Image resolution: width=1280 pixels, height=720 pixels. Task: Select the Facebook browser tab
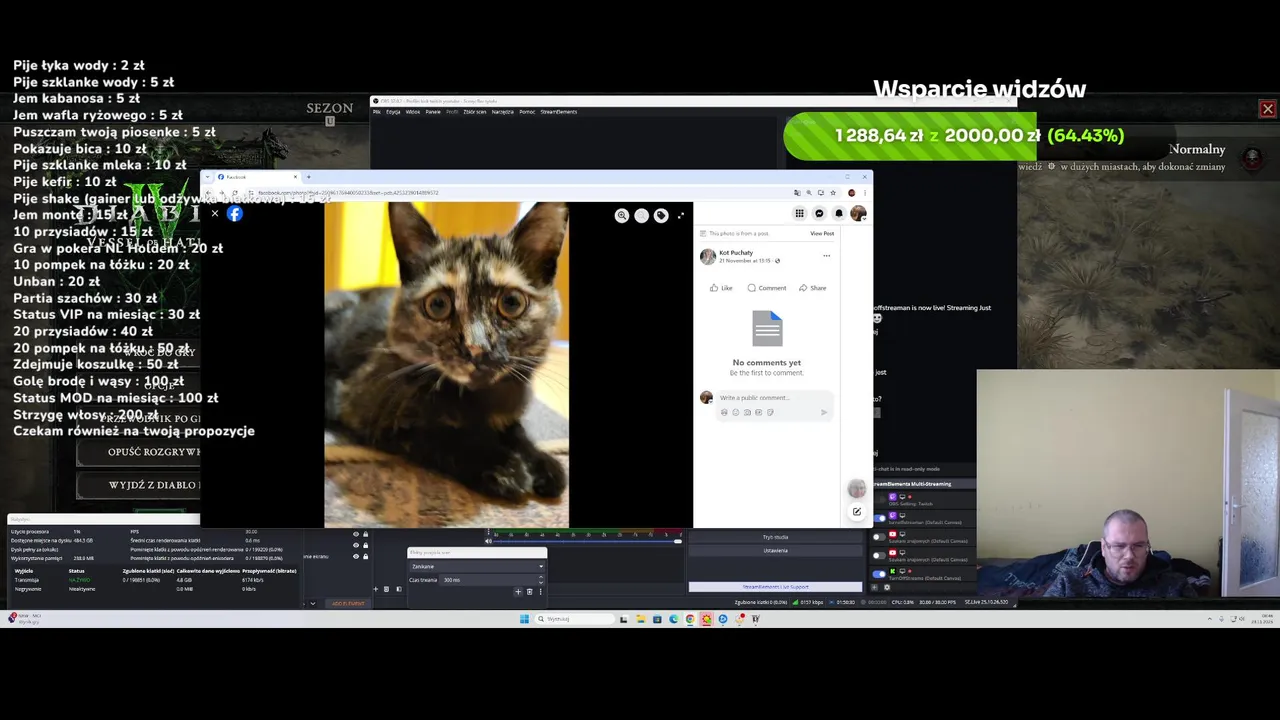[258, 177]
